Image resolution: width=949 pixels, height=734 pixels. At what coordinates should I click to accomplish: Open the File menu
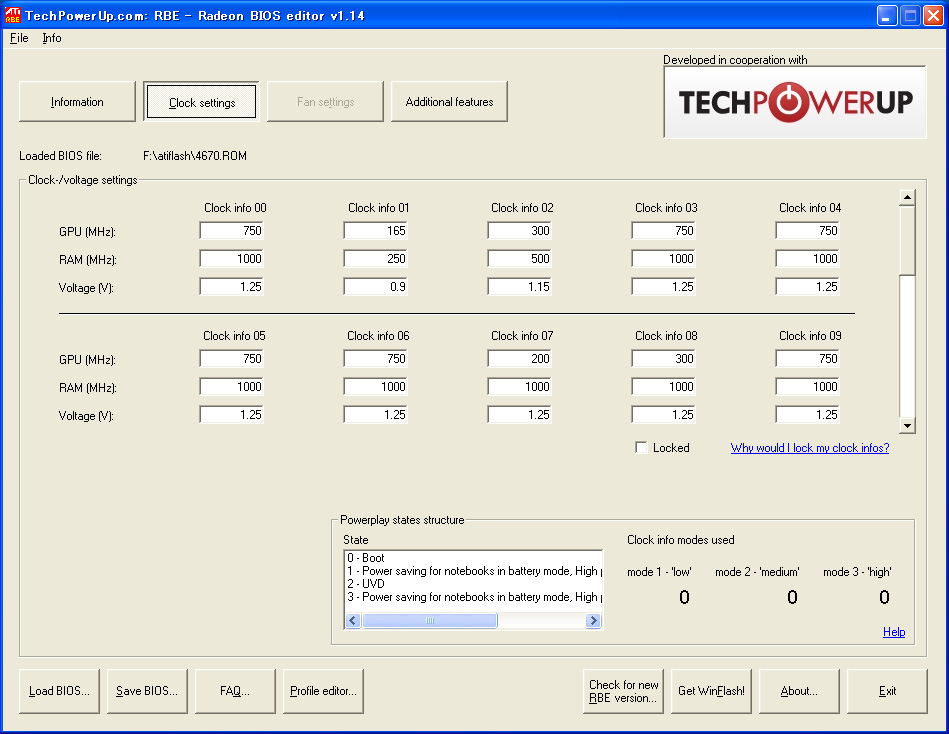[x=19, y=38]
